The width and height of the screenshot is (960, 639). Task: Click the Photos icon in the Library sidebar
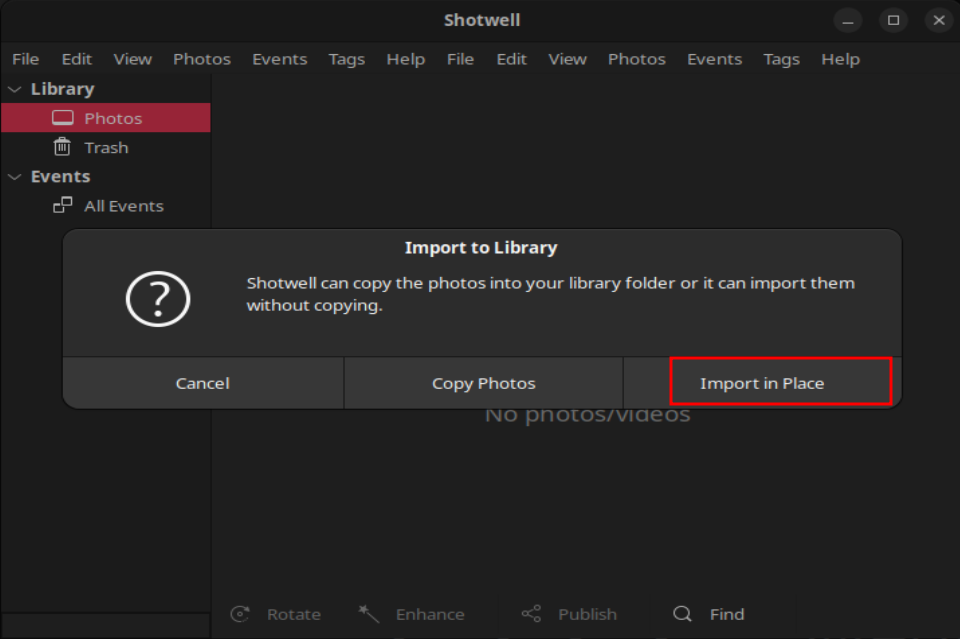point(62,118)
